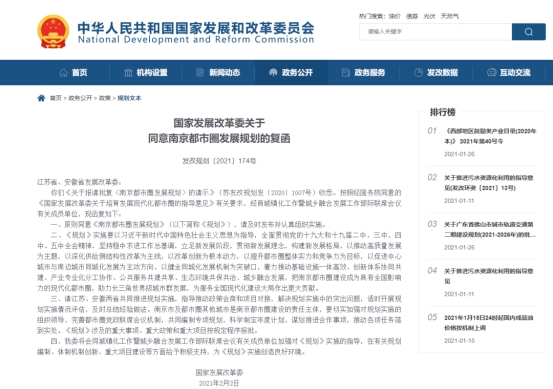Viewport: 553px width, 389px height.
Task: Click the 排行榜 heading
Action: pos(443,112)
